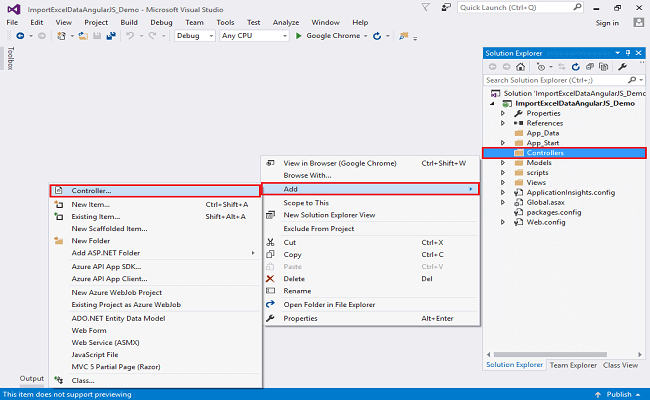The image size is (650, 400).
Task: Open the File menu
Action: coord(12,22)
